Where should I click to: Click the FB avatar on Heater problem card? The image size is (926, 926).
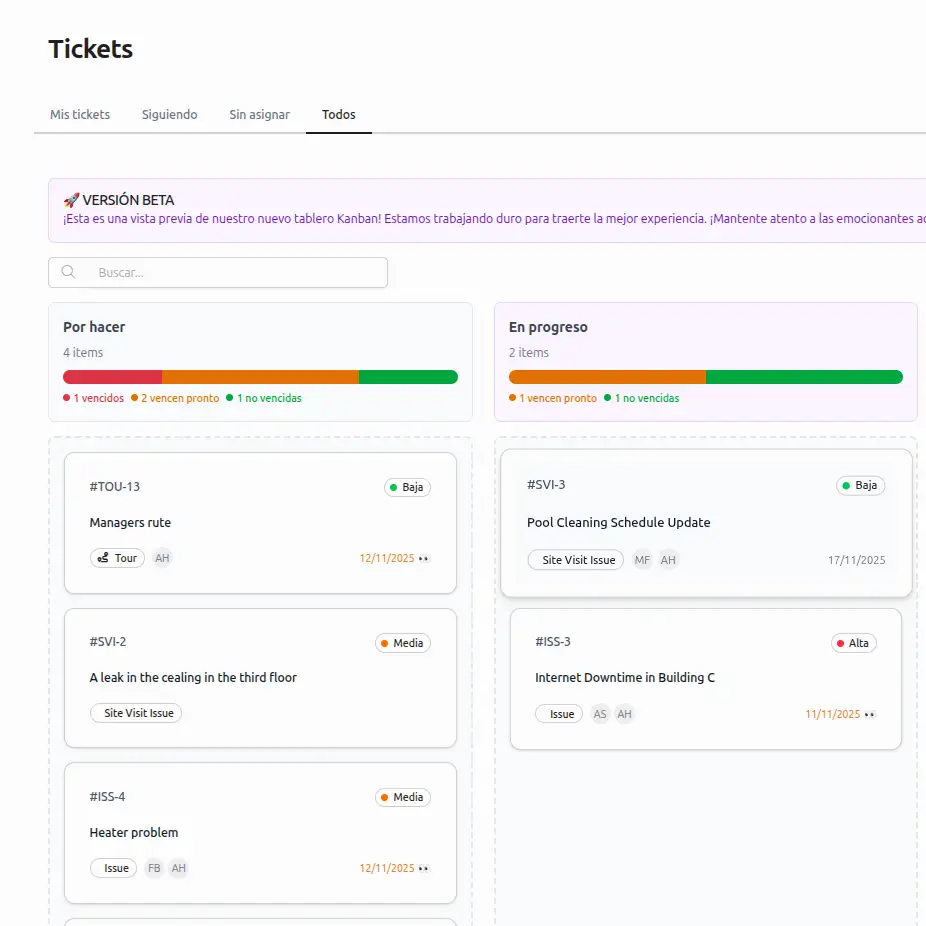(154, 868)
